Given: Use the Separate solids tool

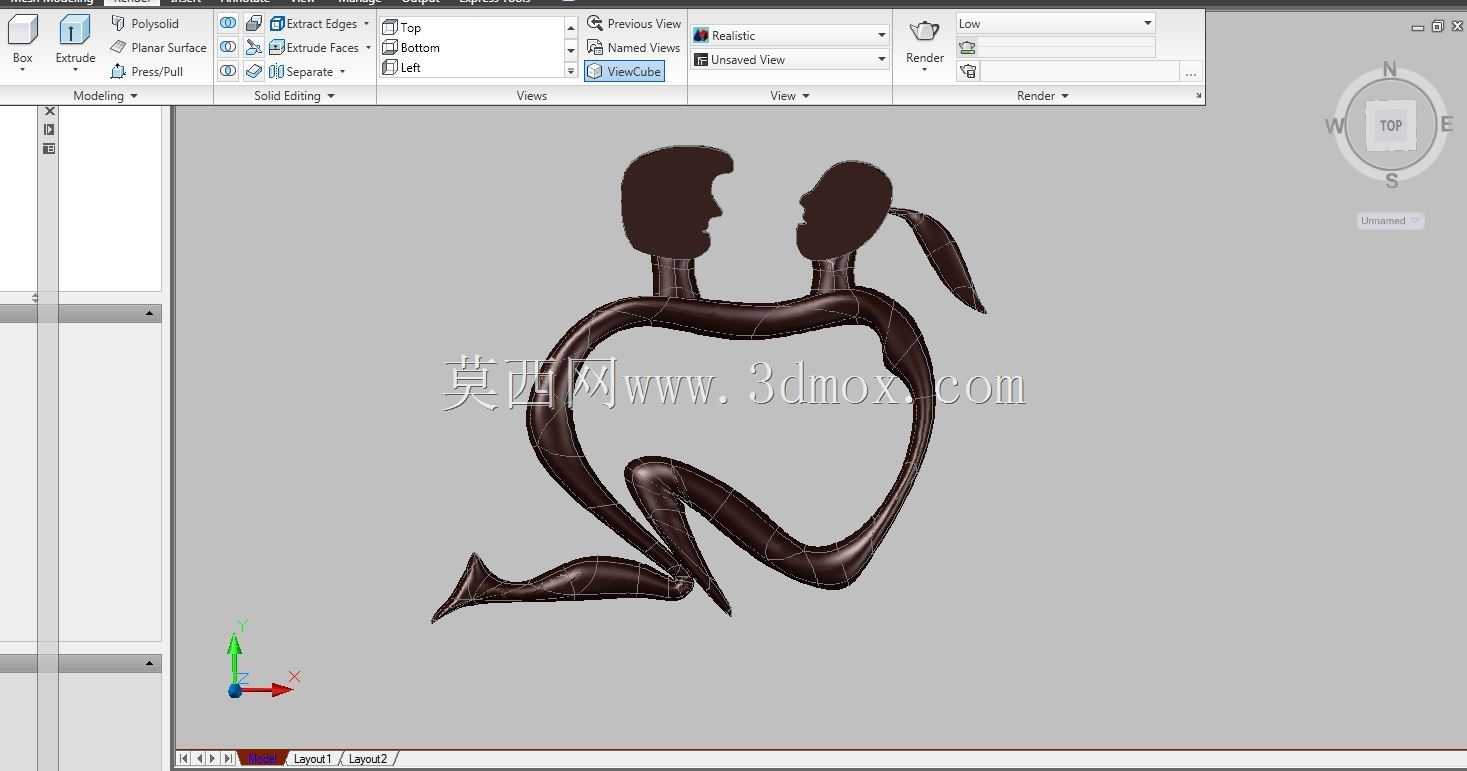Looking at the screenshot, I should pos(301,71).
